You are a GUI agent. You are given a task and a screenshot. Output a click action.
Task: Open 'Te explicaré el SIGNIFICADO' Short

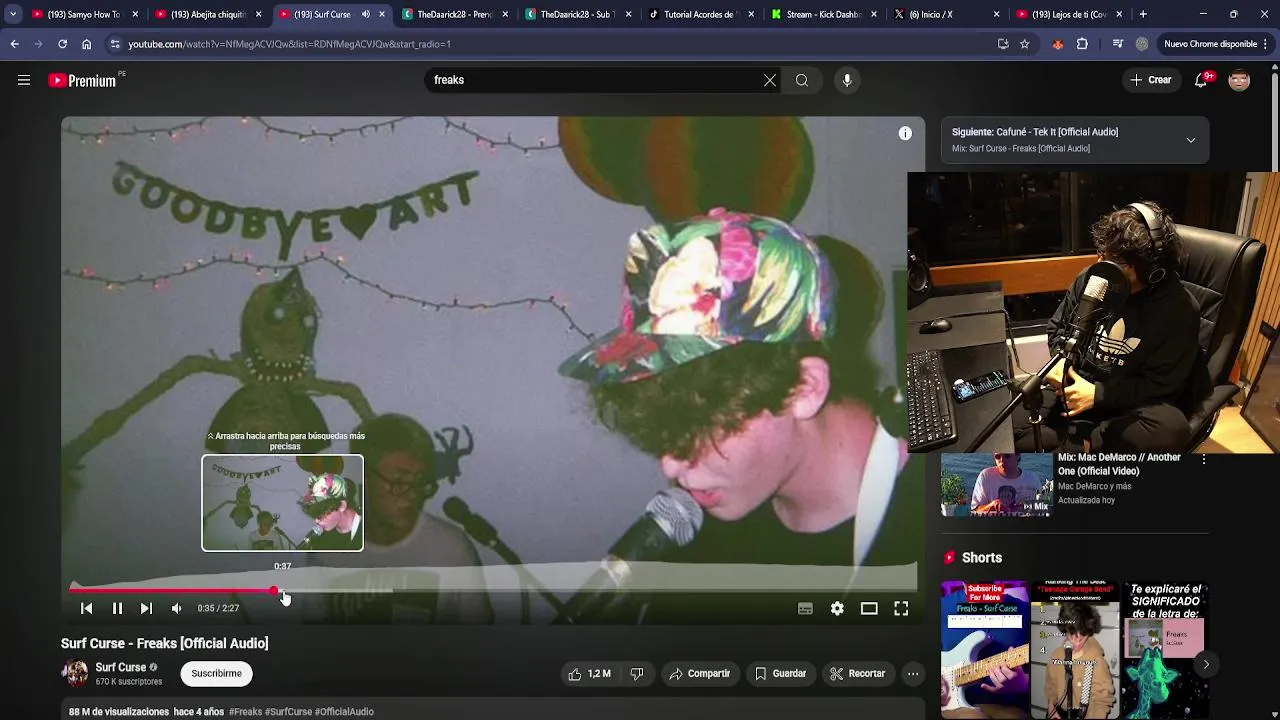pos(1165,650)
